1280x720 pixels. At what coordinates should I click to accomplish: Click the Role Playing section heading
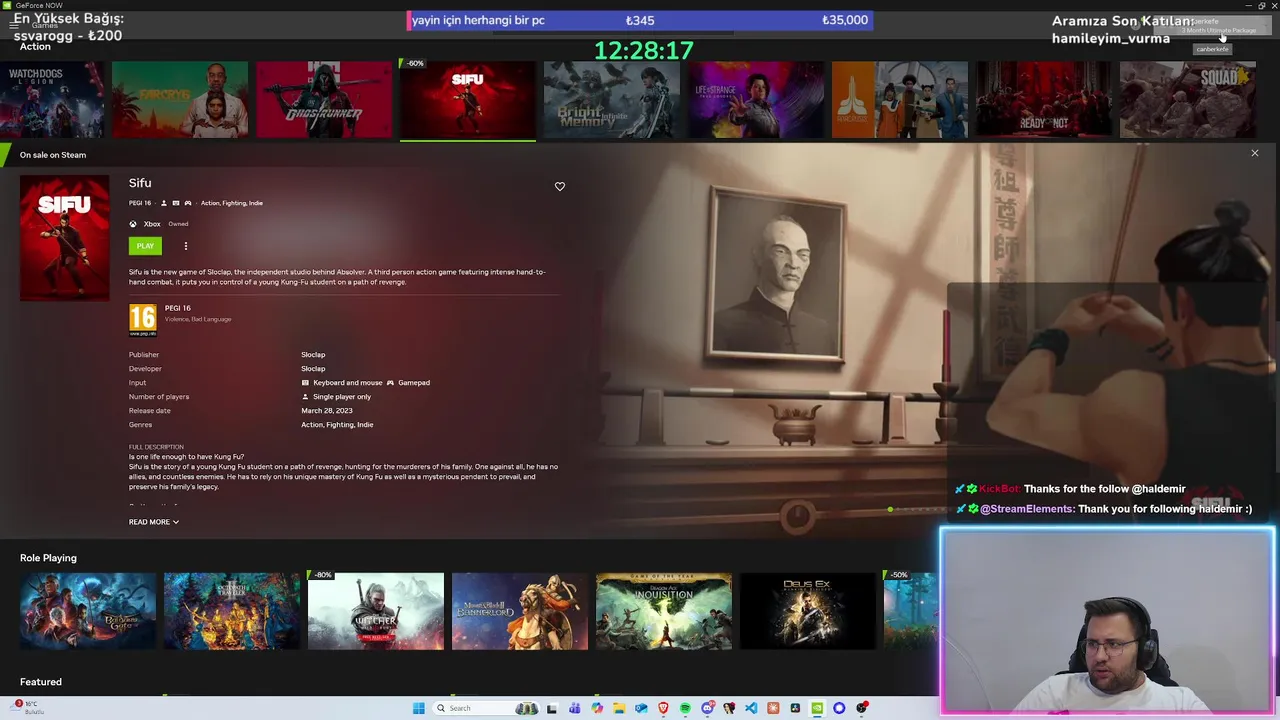(48, 558)
